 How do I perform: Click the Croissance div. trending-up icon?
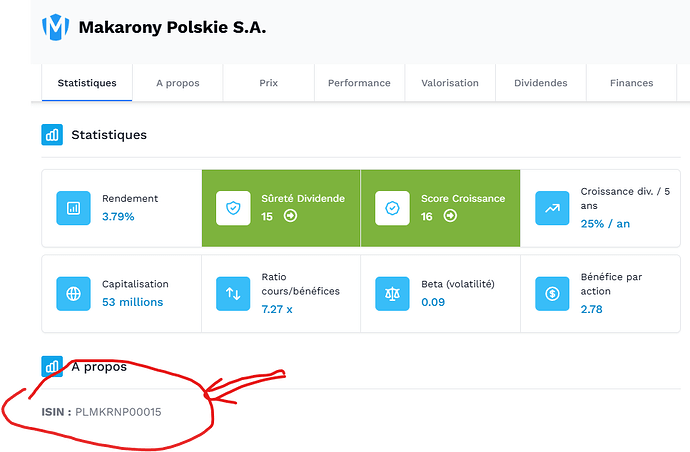pos(552,208)
